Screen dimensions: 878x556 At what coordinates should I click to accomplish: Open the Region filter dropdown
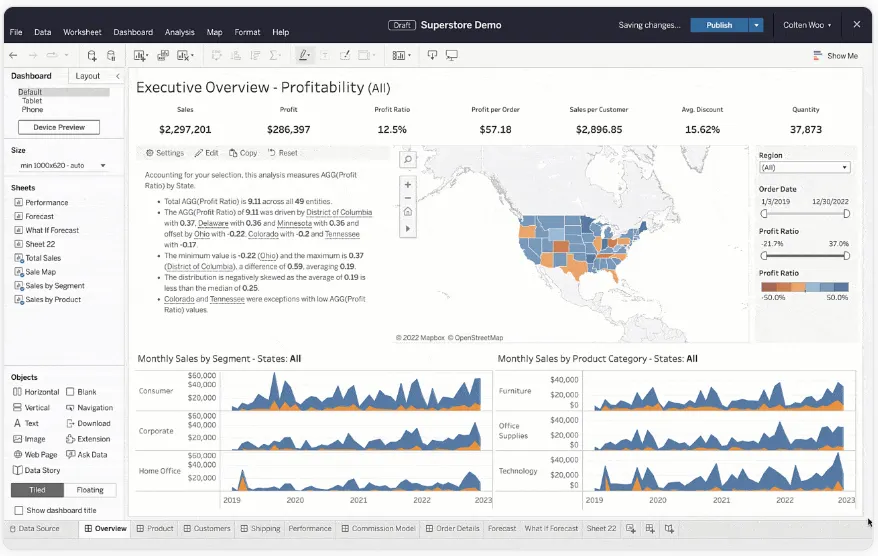(804, 168)
